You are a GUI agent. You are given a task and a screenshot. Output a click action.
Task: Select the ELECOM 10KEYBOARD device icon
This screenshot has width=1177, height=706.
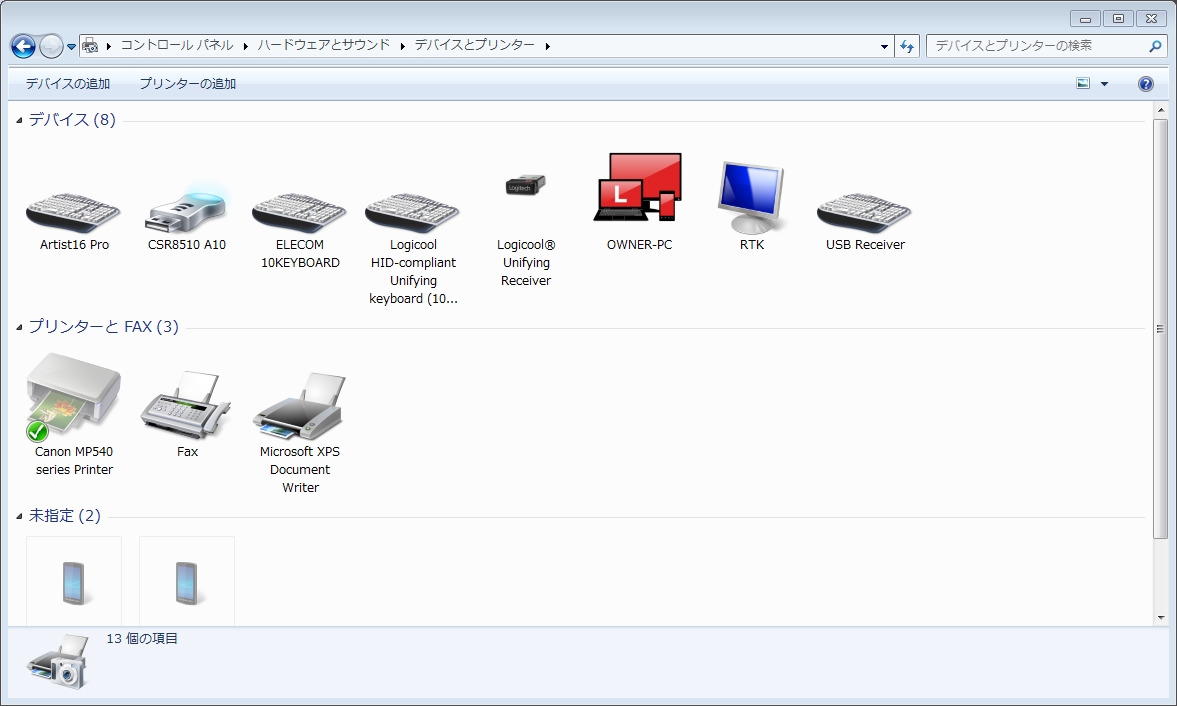point(300,213)
